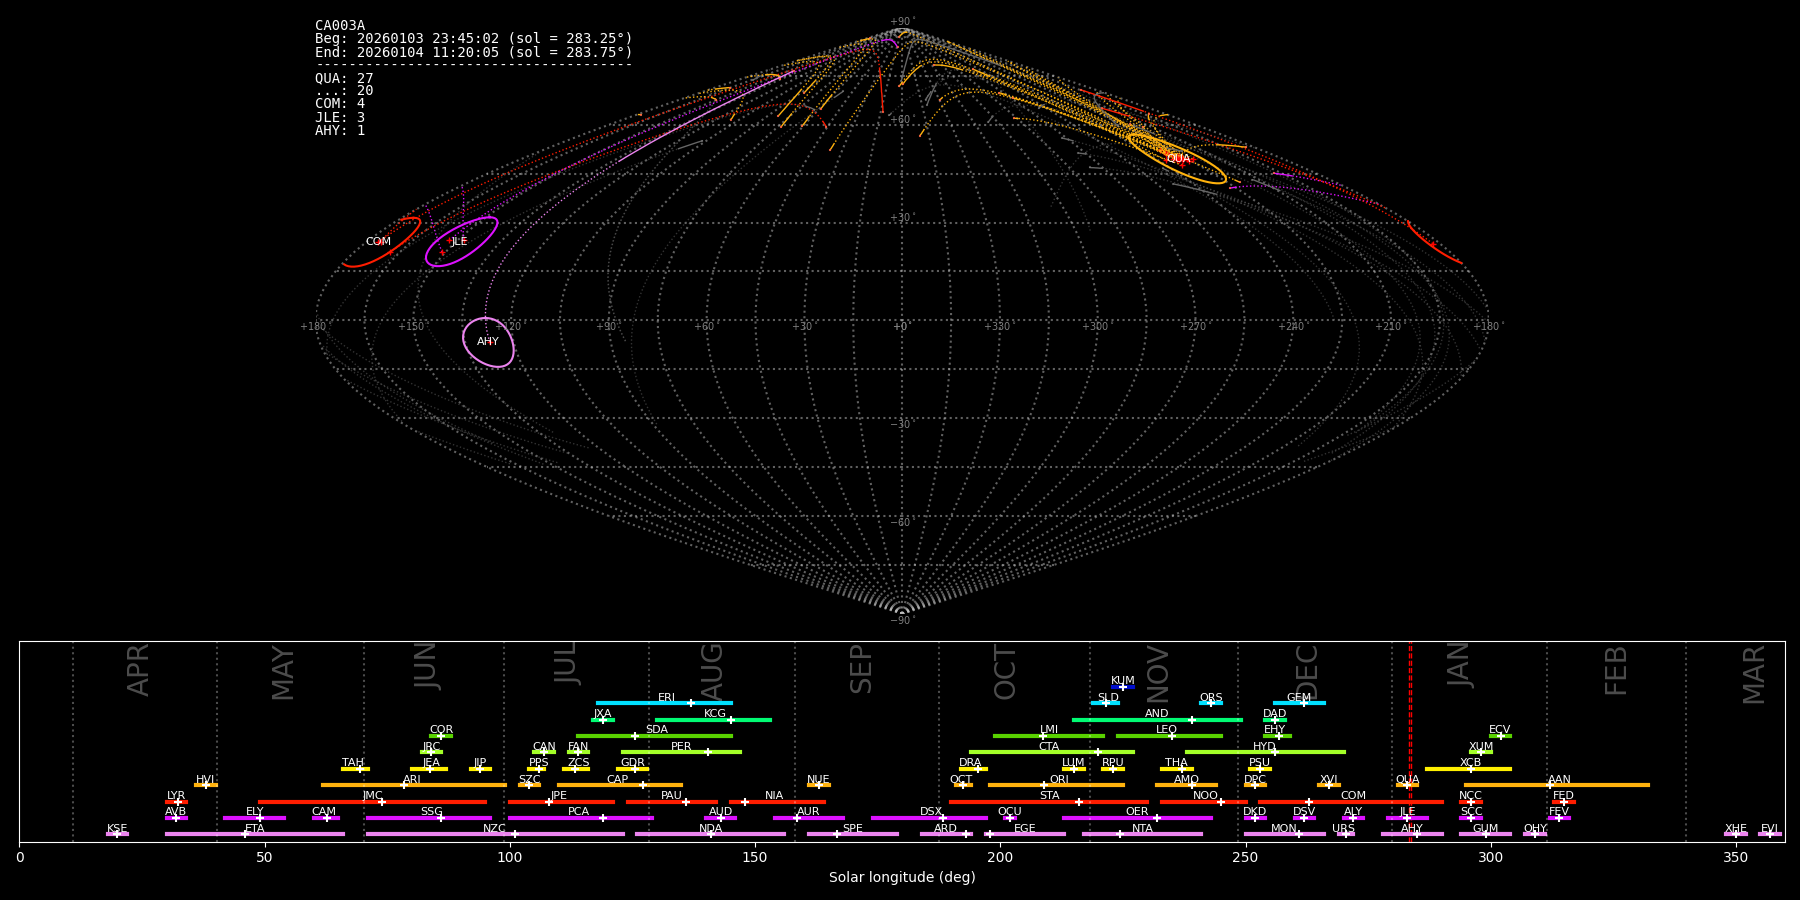Click the JAN month label in timeline
Screen dimensions: 1800x900
pos(1459,665)
